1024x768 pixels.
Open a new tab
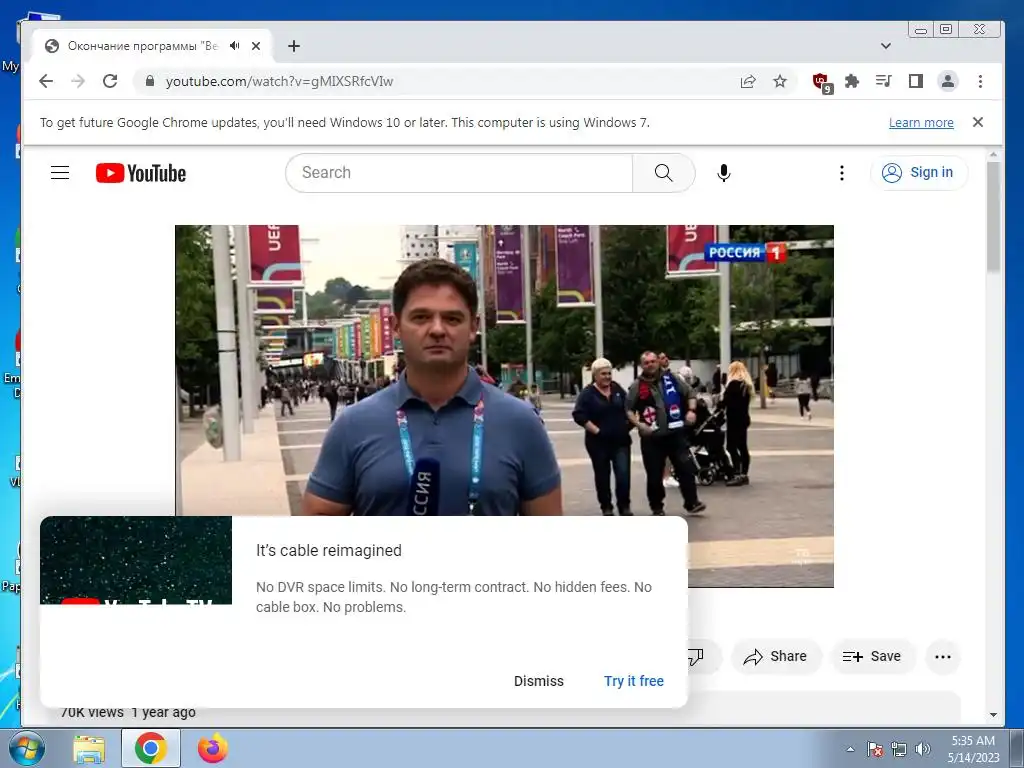pyautogui.click(x=294, y=46)
